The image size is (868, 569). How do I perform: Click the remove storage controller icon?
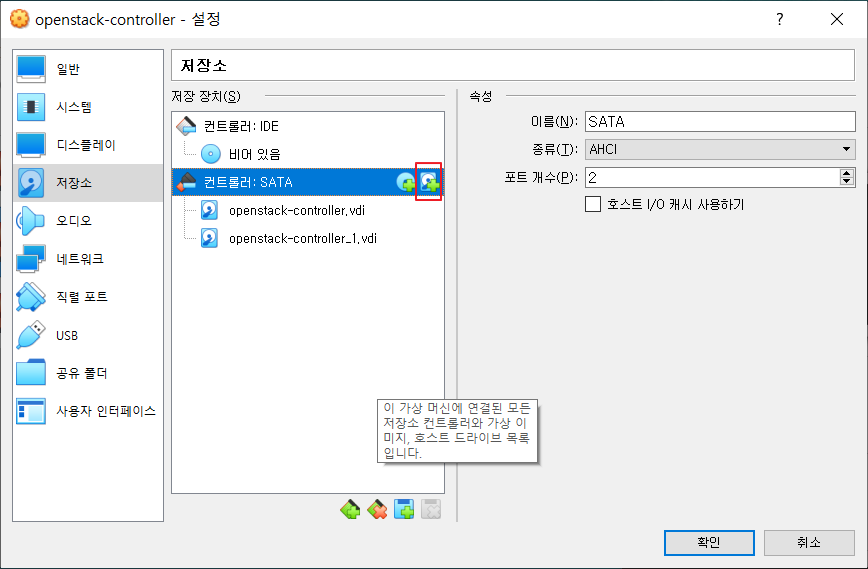coord(377,509)
